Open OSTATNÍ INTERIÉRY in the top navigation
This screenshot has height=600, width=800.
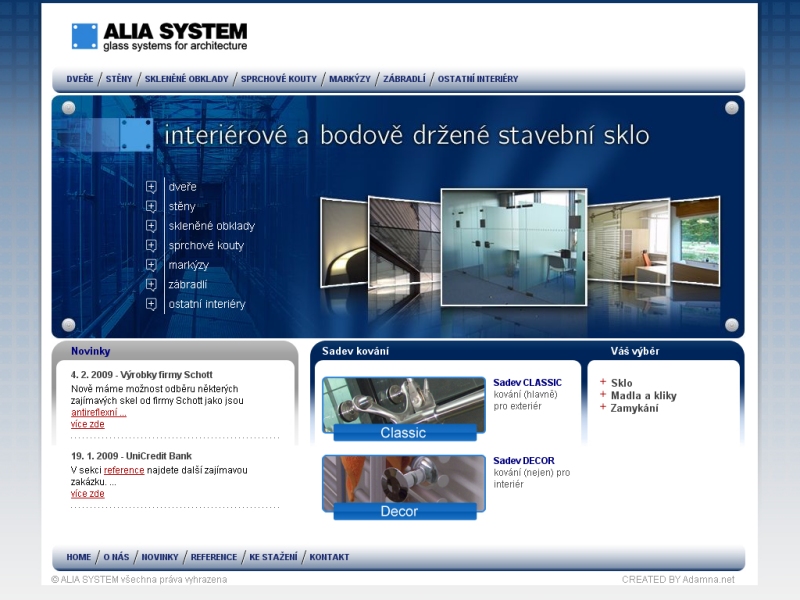coord(478,79)
